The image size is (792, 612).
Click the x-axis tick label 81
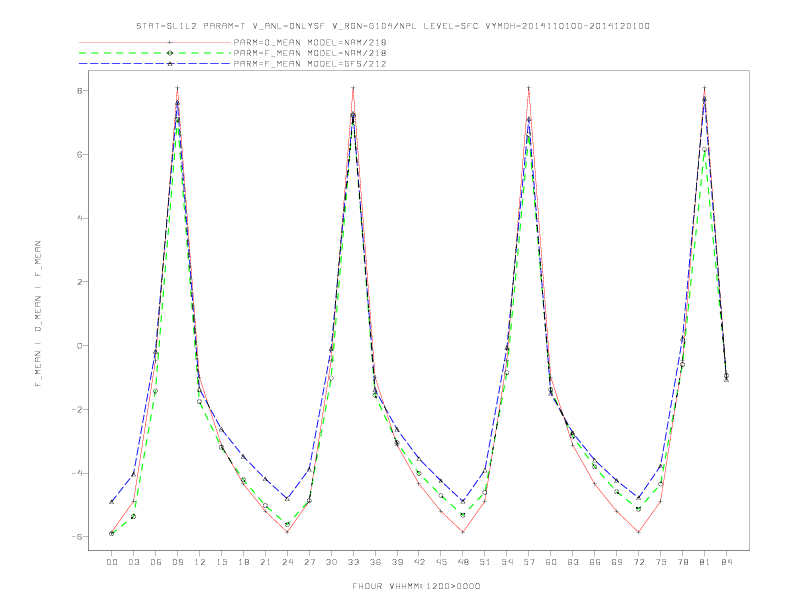(705, 562)
